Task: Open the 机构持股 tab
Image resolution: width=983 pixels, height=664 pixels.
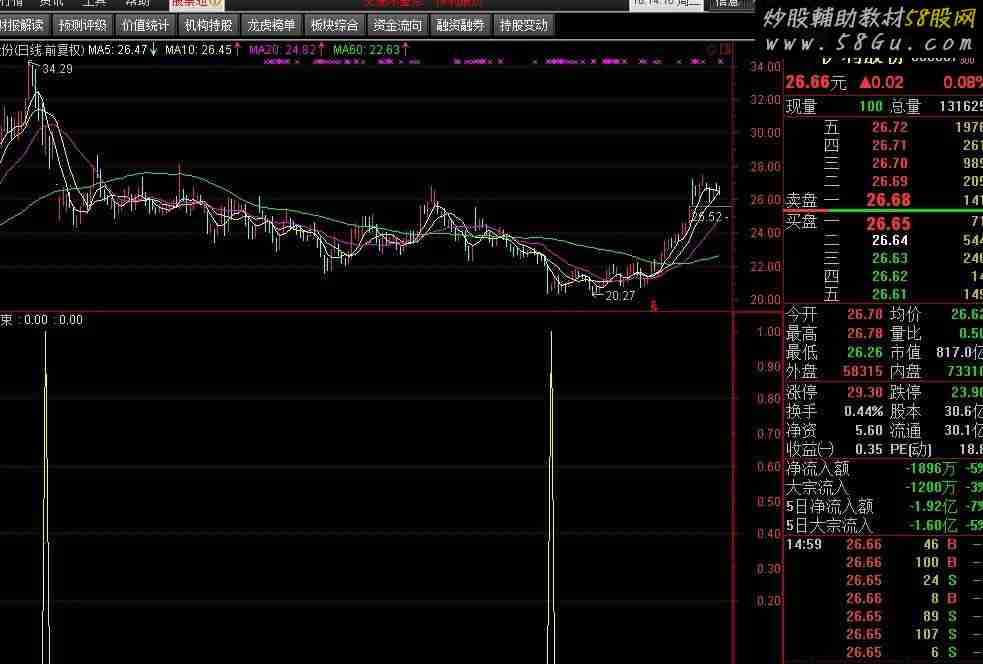Action: pyautogui.click(x=208, y=25)
